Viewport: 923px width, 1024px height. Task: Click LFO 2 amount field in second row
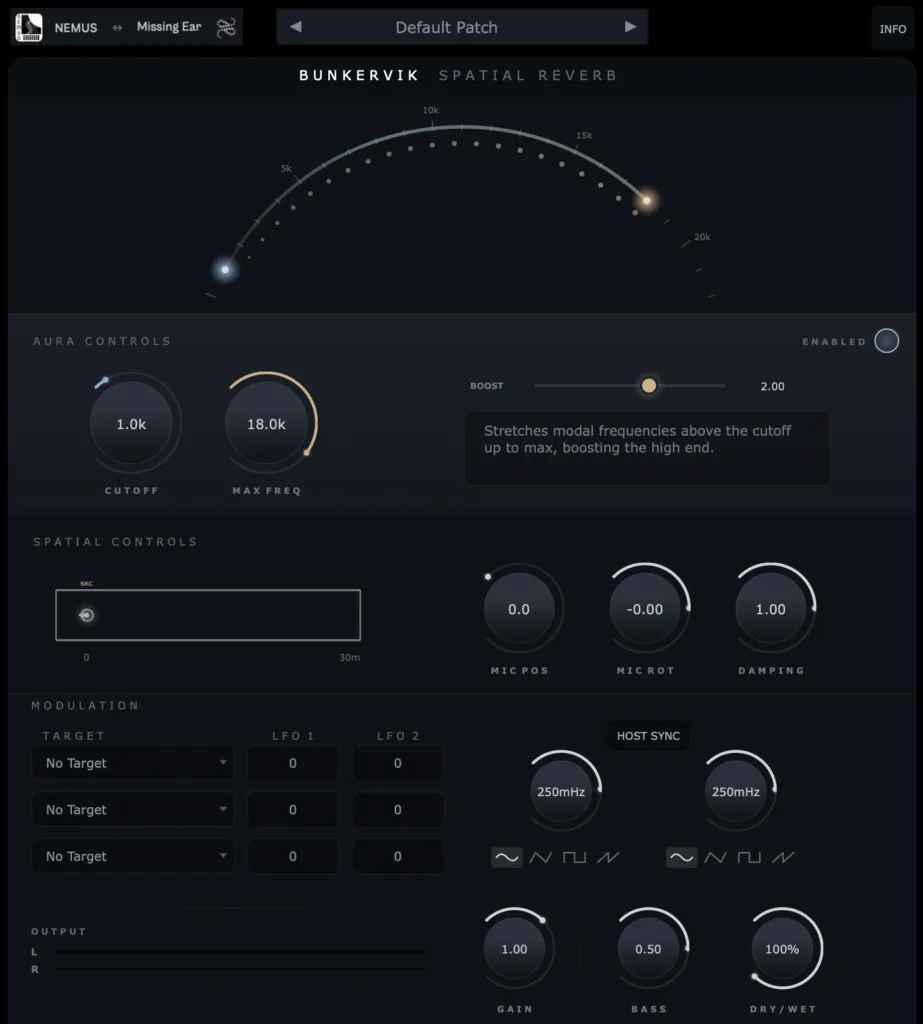(398, 809)
